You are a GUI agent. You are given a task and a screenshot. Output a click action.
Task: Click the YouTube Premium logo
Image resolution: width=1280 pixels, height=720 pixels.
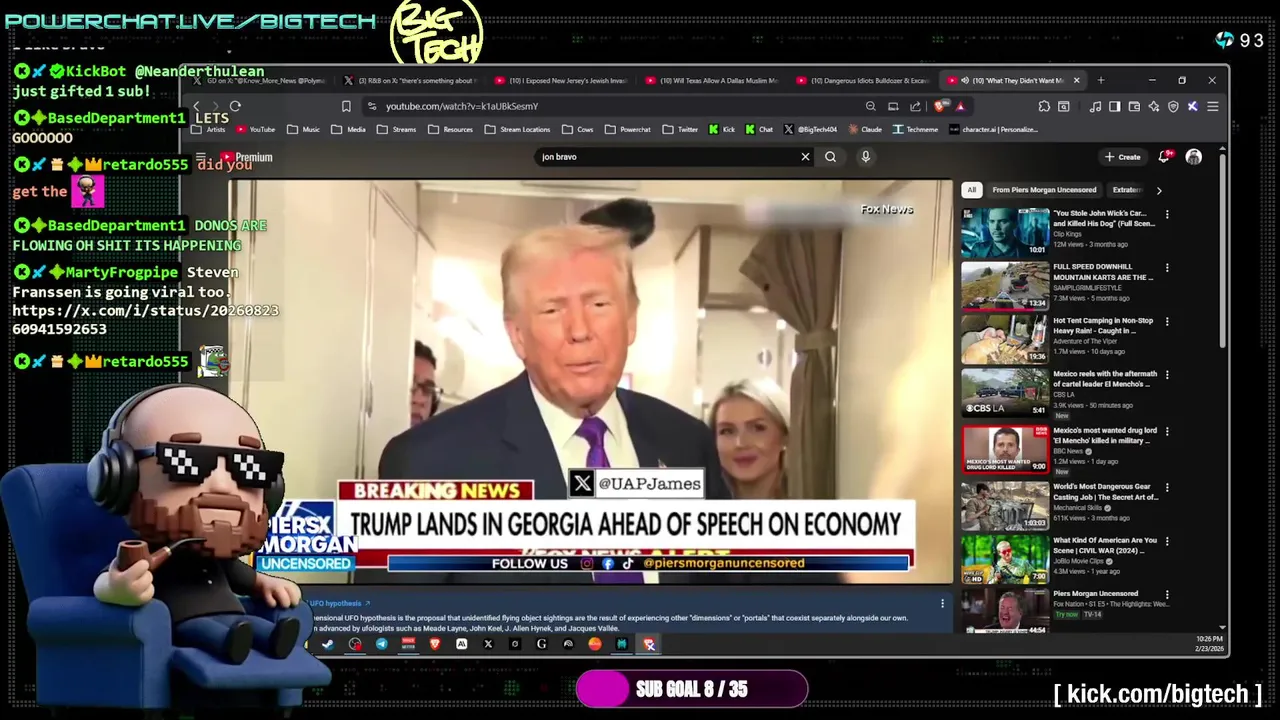tap(246, 157)
